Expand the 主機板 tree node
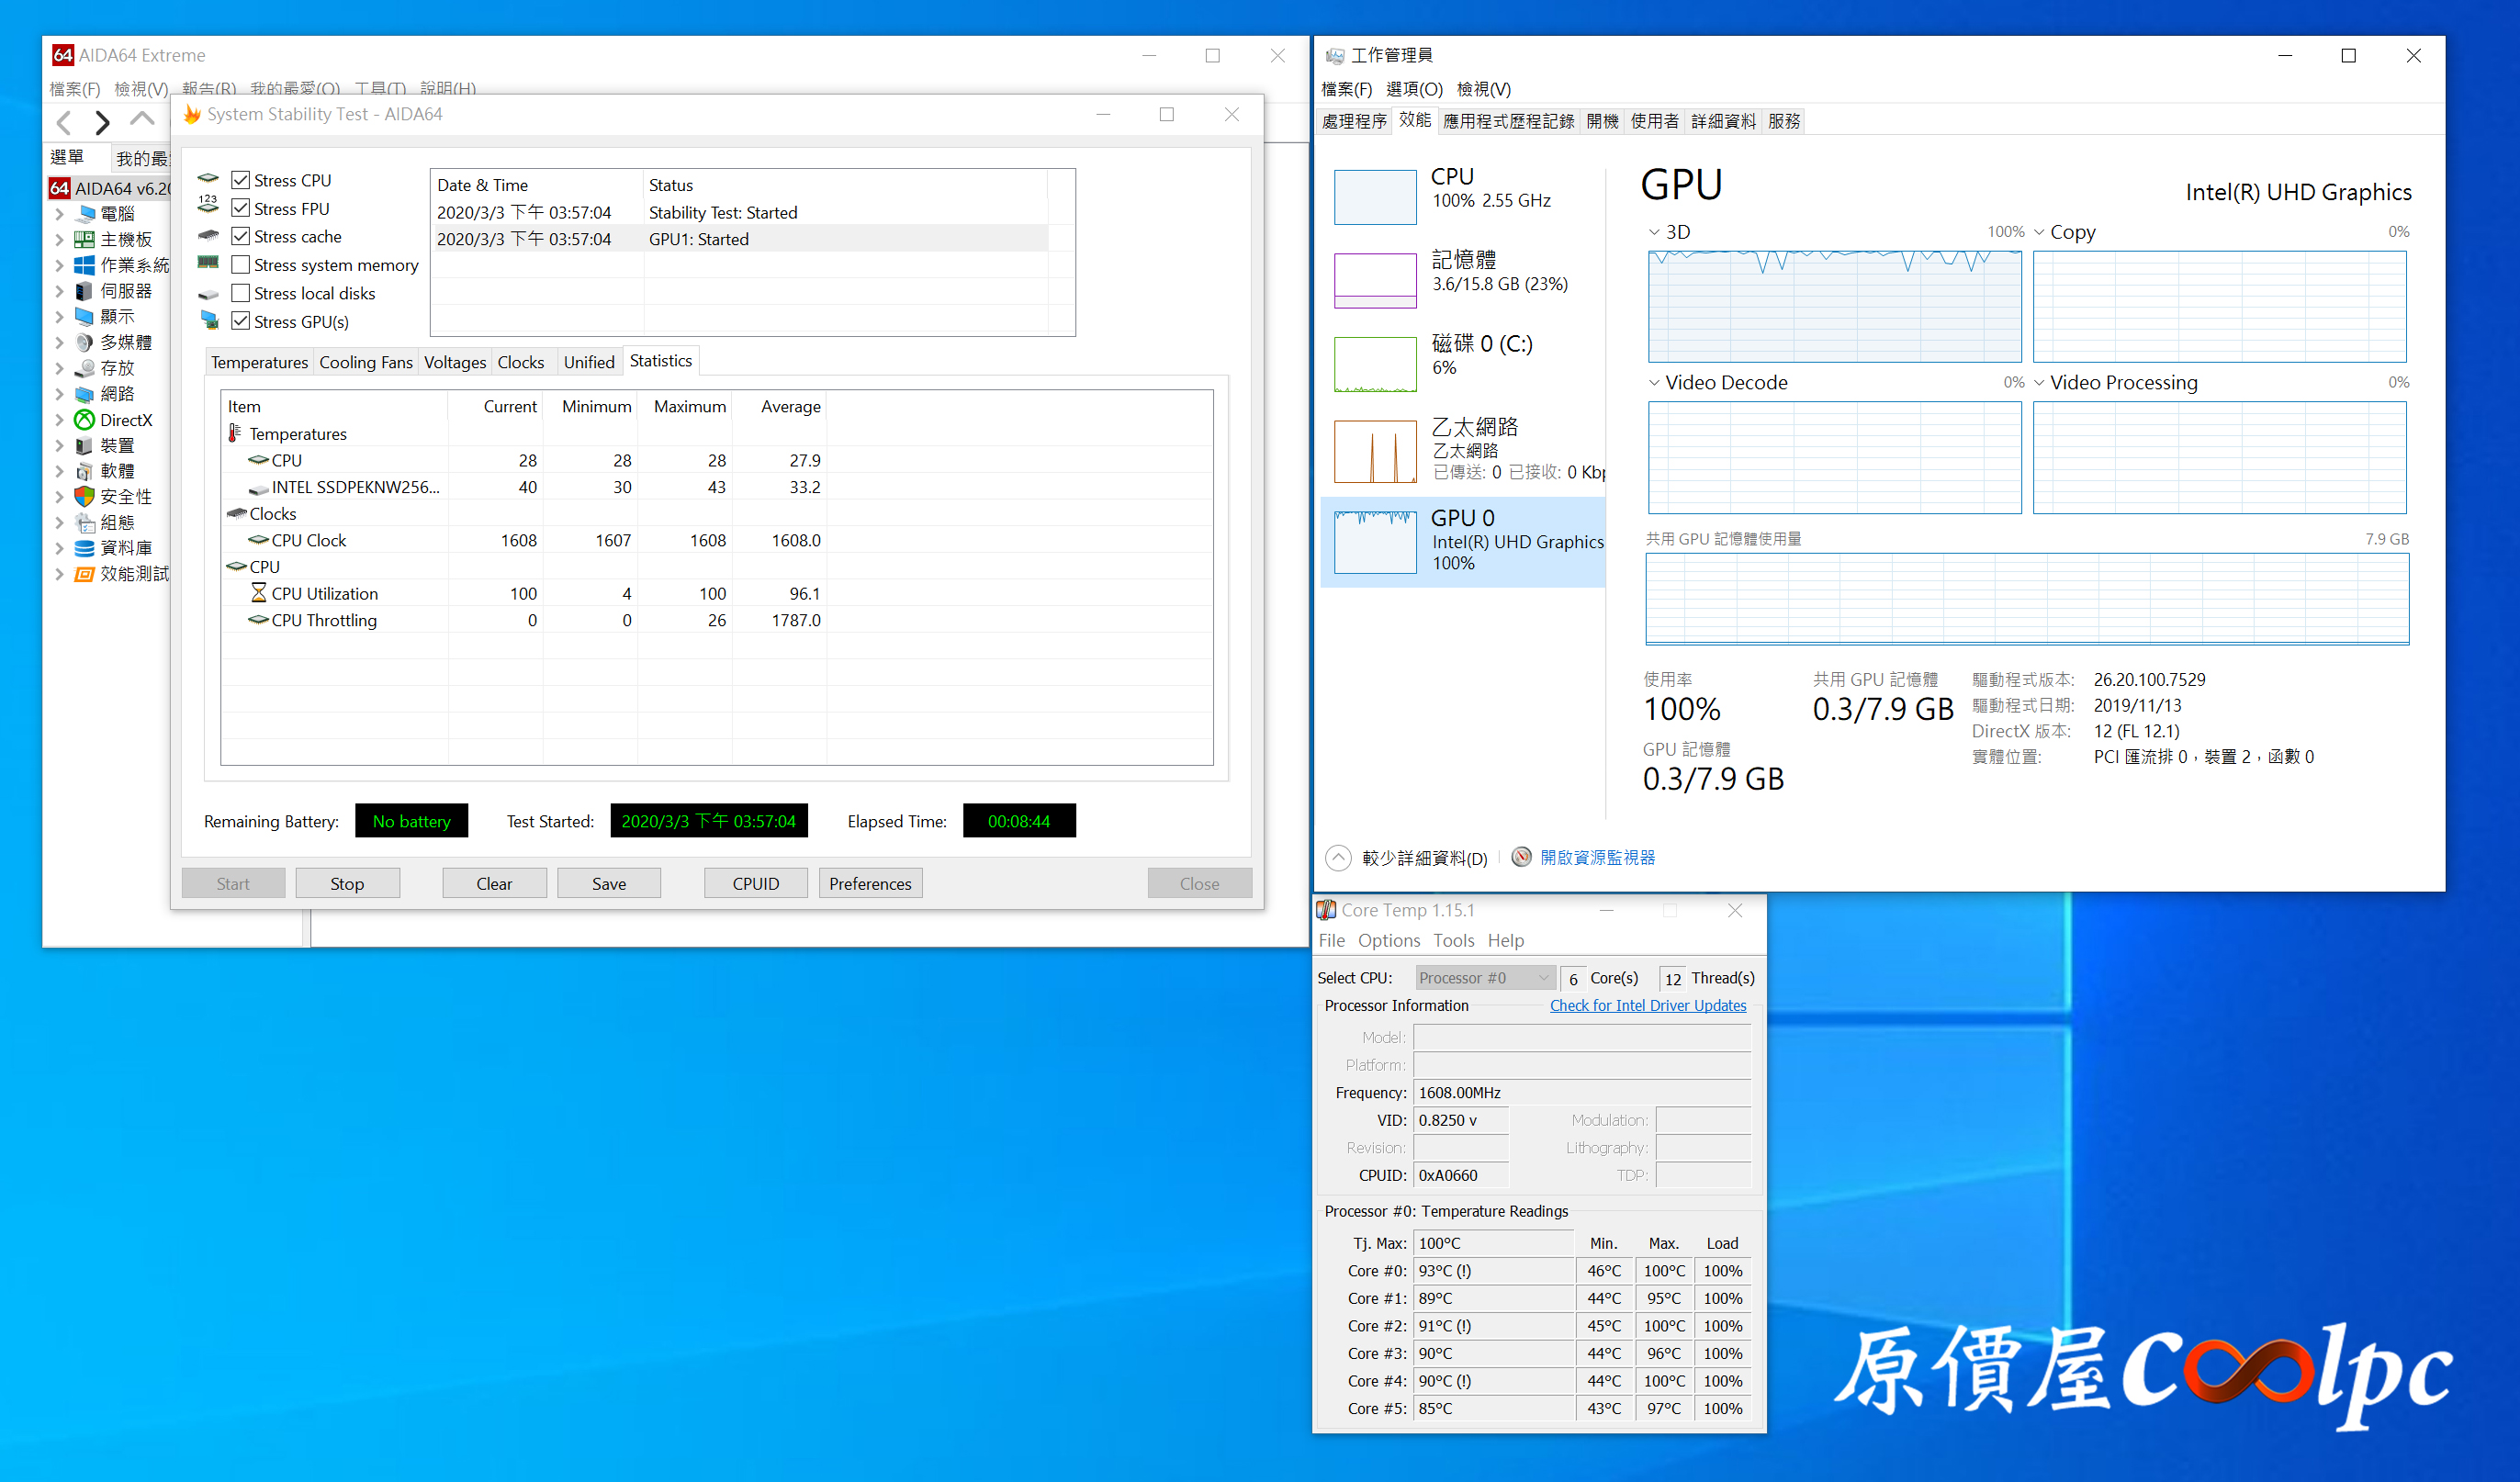Screen dimensions: 2520x1482 59,239
